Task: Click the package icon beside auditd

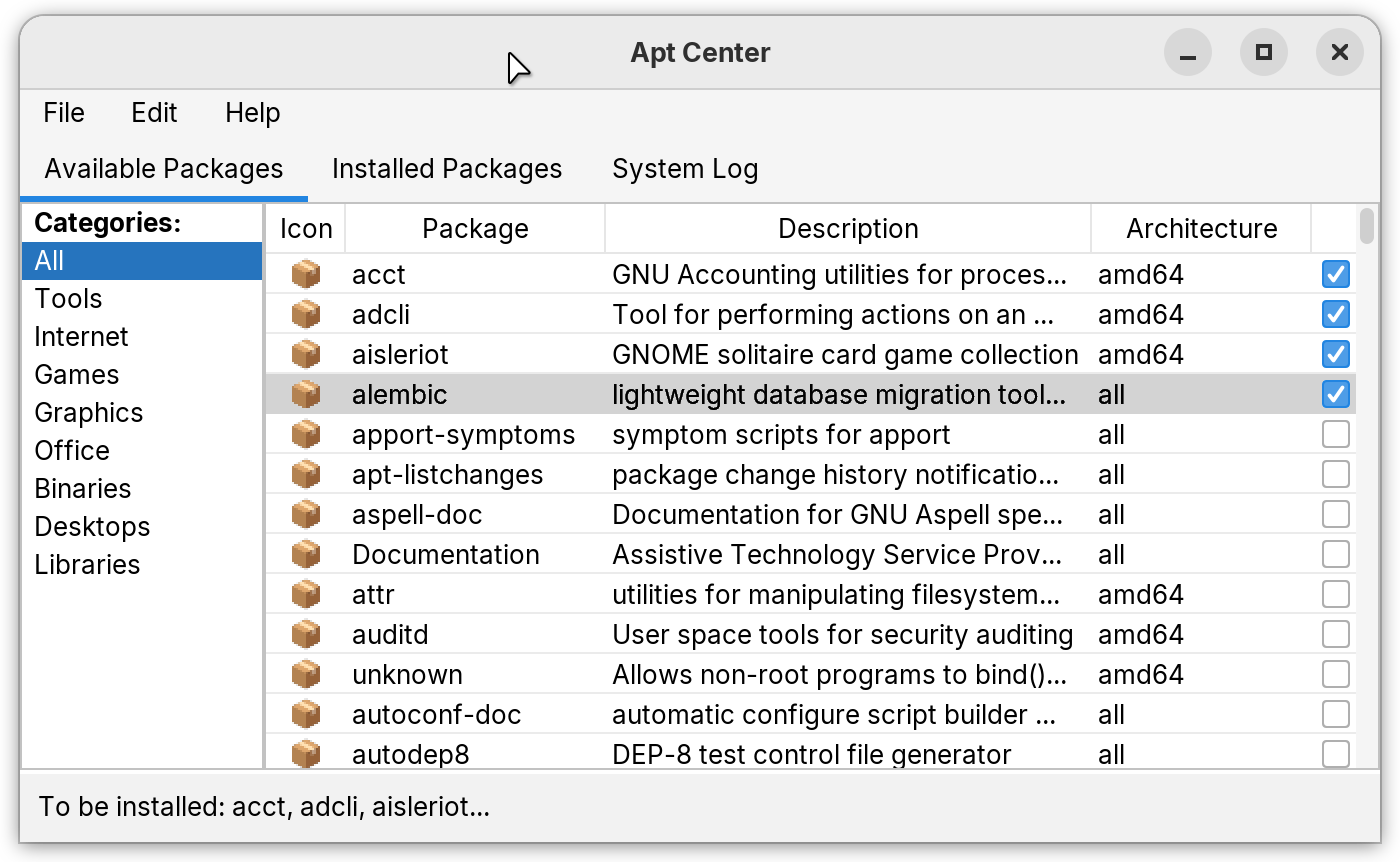Action: click(306, 633)
